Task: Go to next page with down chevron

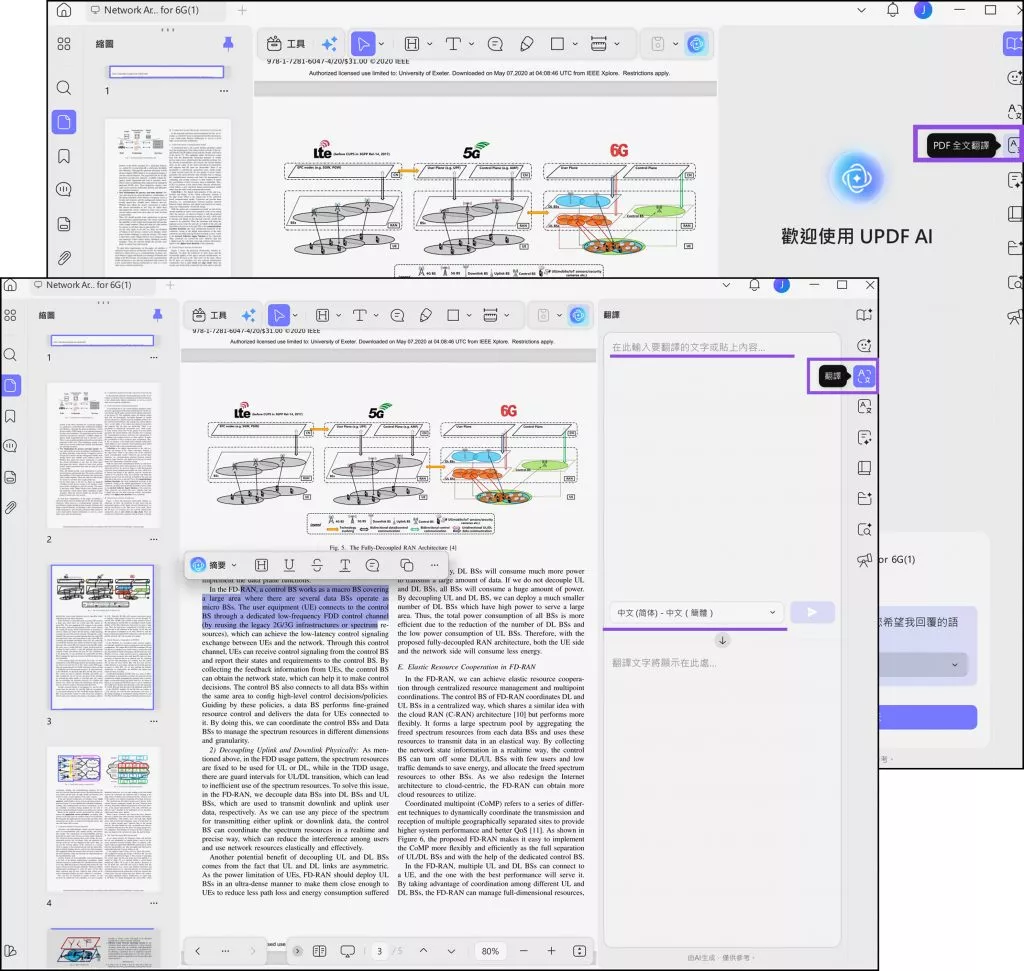Action: (x=451, y=951)
